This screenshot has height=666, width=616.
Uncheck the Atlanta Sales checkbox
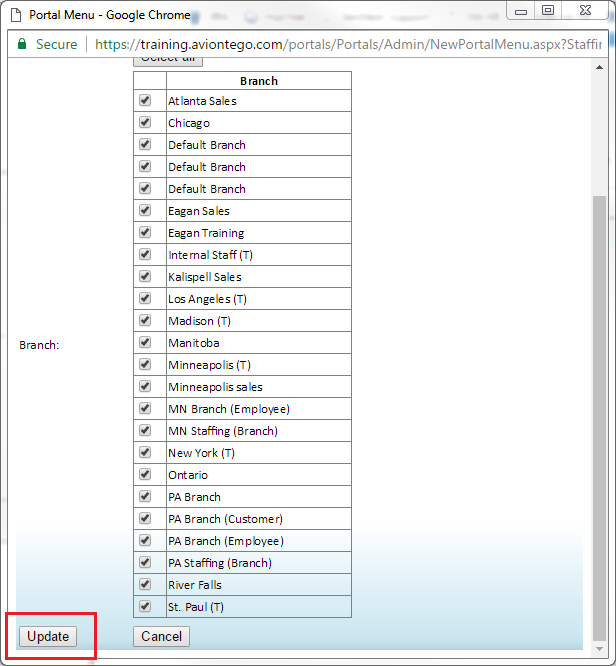tap(145, 100)
